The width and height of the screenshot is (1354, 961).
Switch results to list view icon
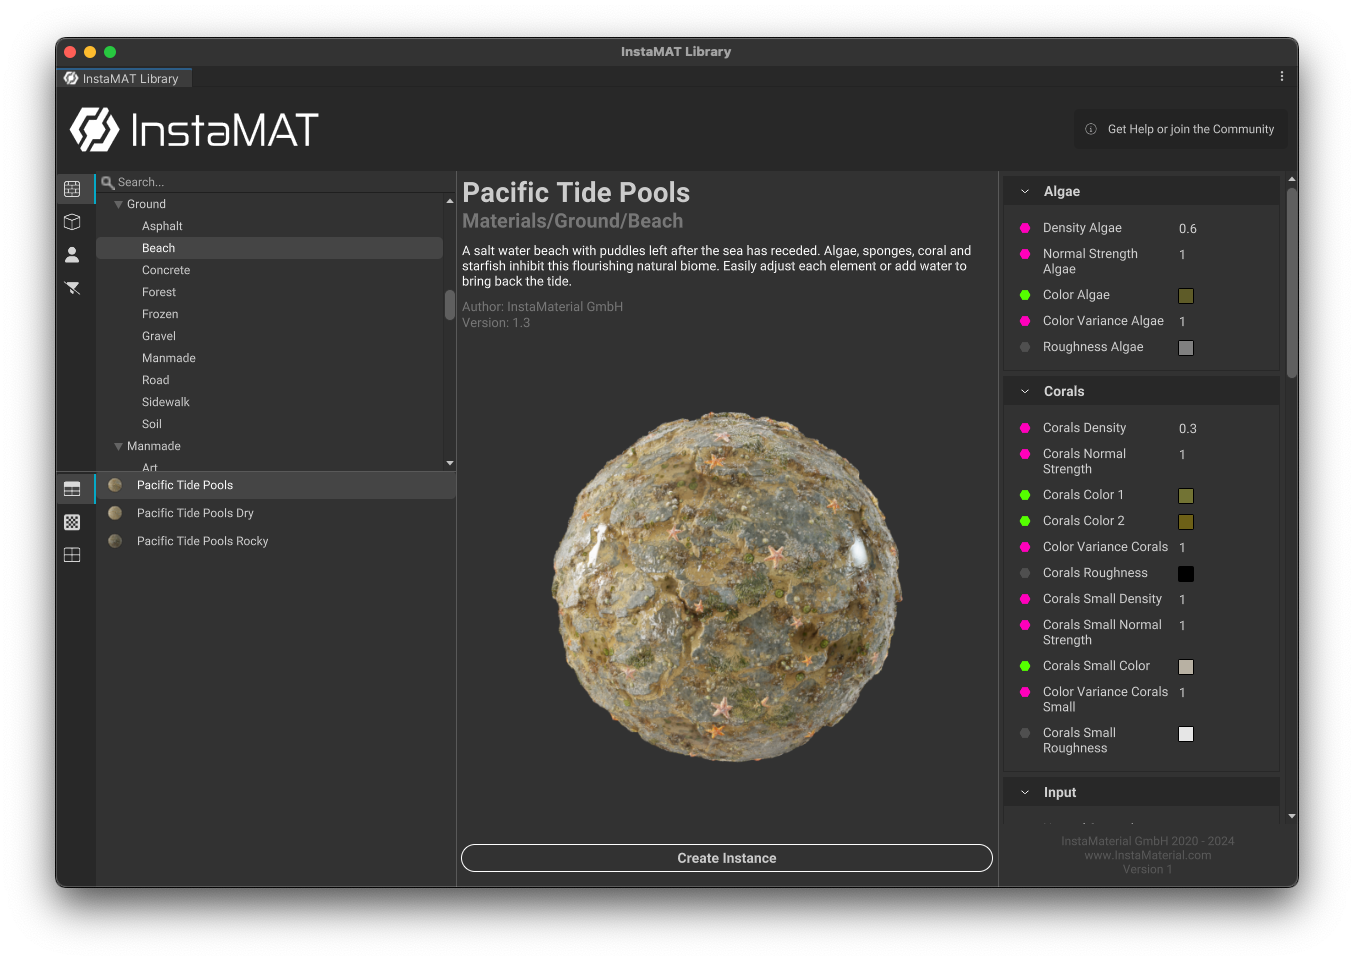coord(72,489)
